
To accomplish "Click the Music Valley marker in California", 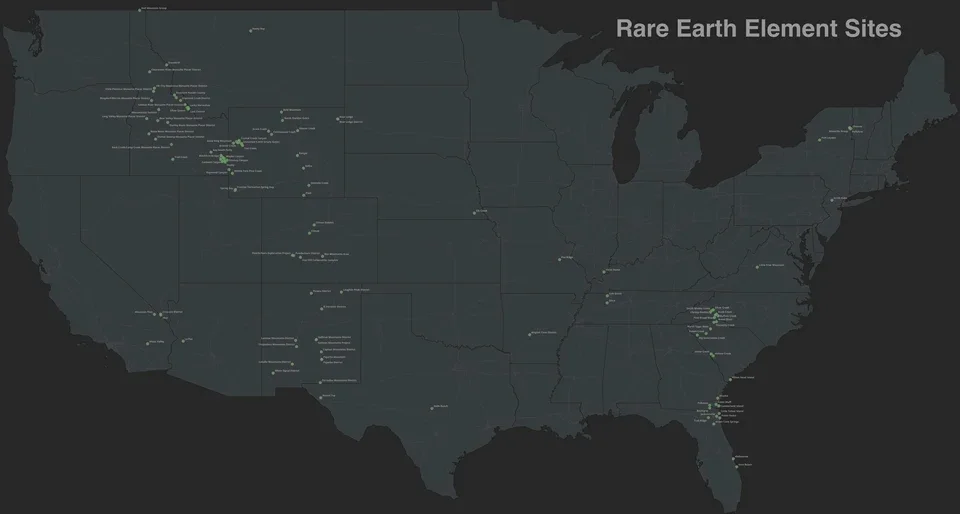I will pos(148,344).
